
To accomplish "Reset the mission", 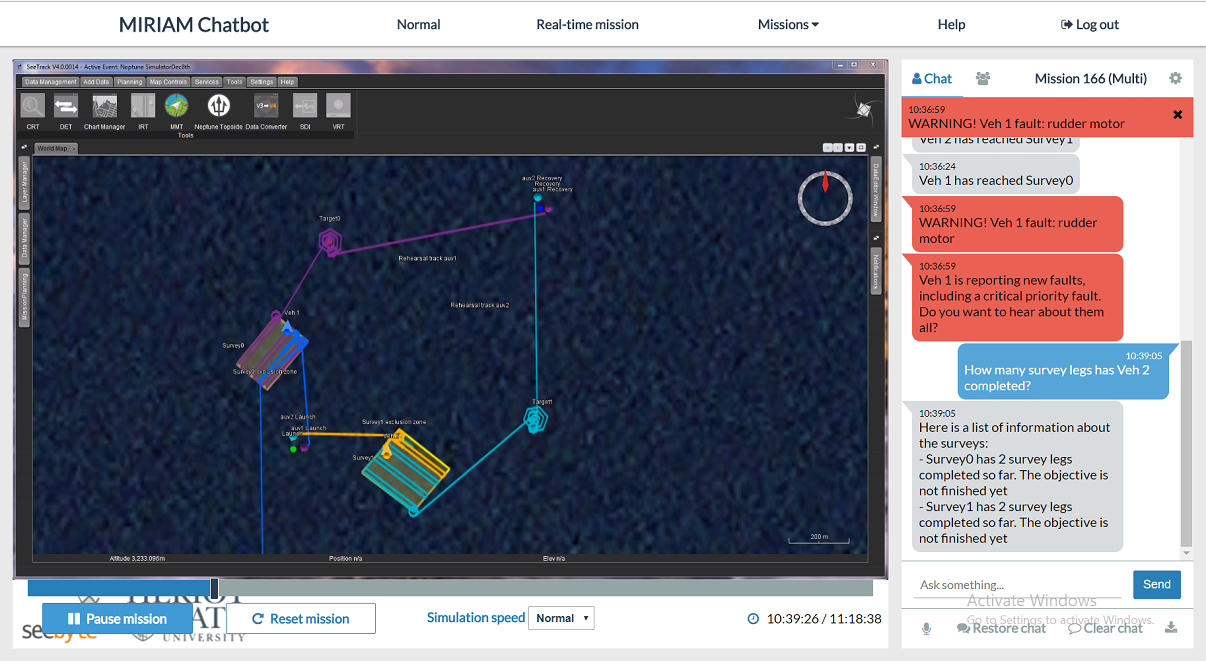I will (301, 619).
